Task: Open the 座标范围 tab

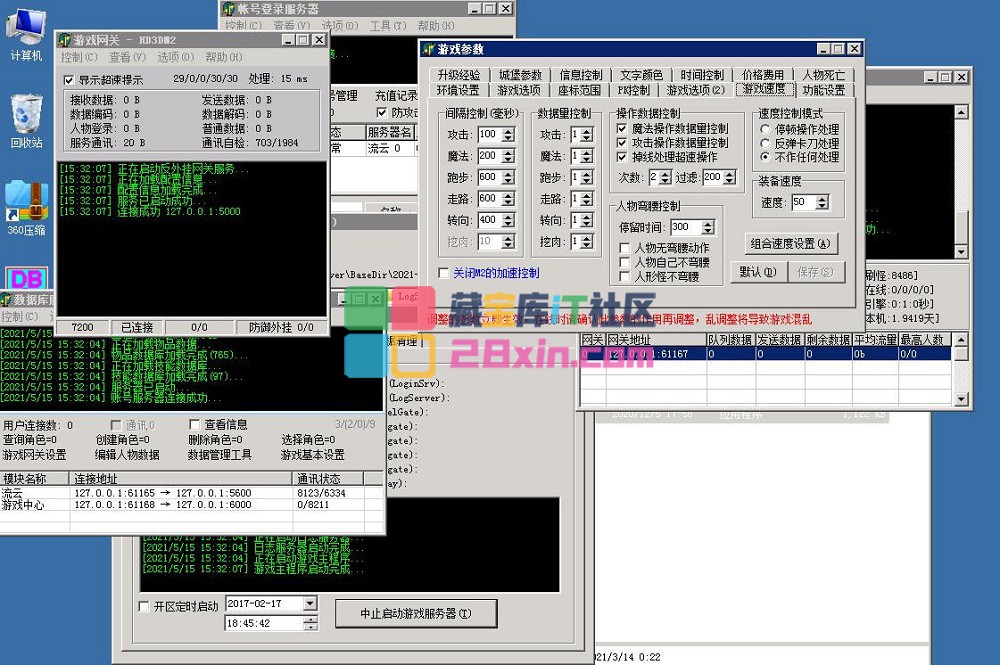Action: point(579,90)
